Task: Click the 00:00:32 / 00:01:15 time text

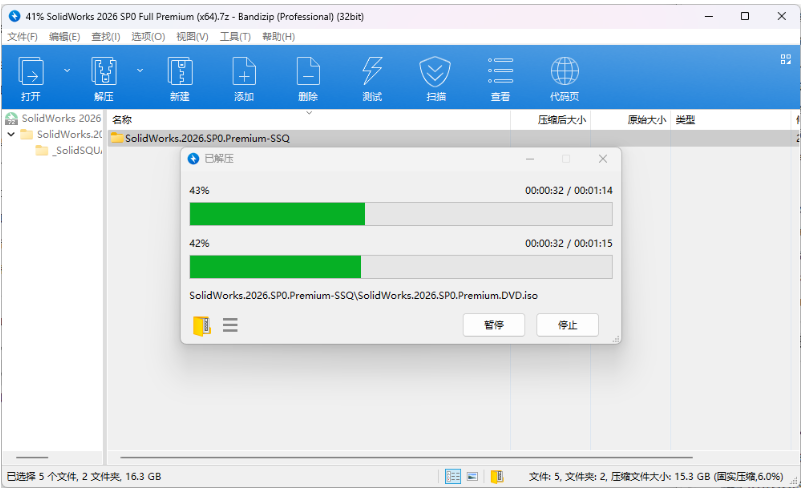Action: (x=569, y=243)
